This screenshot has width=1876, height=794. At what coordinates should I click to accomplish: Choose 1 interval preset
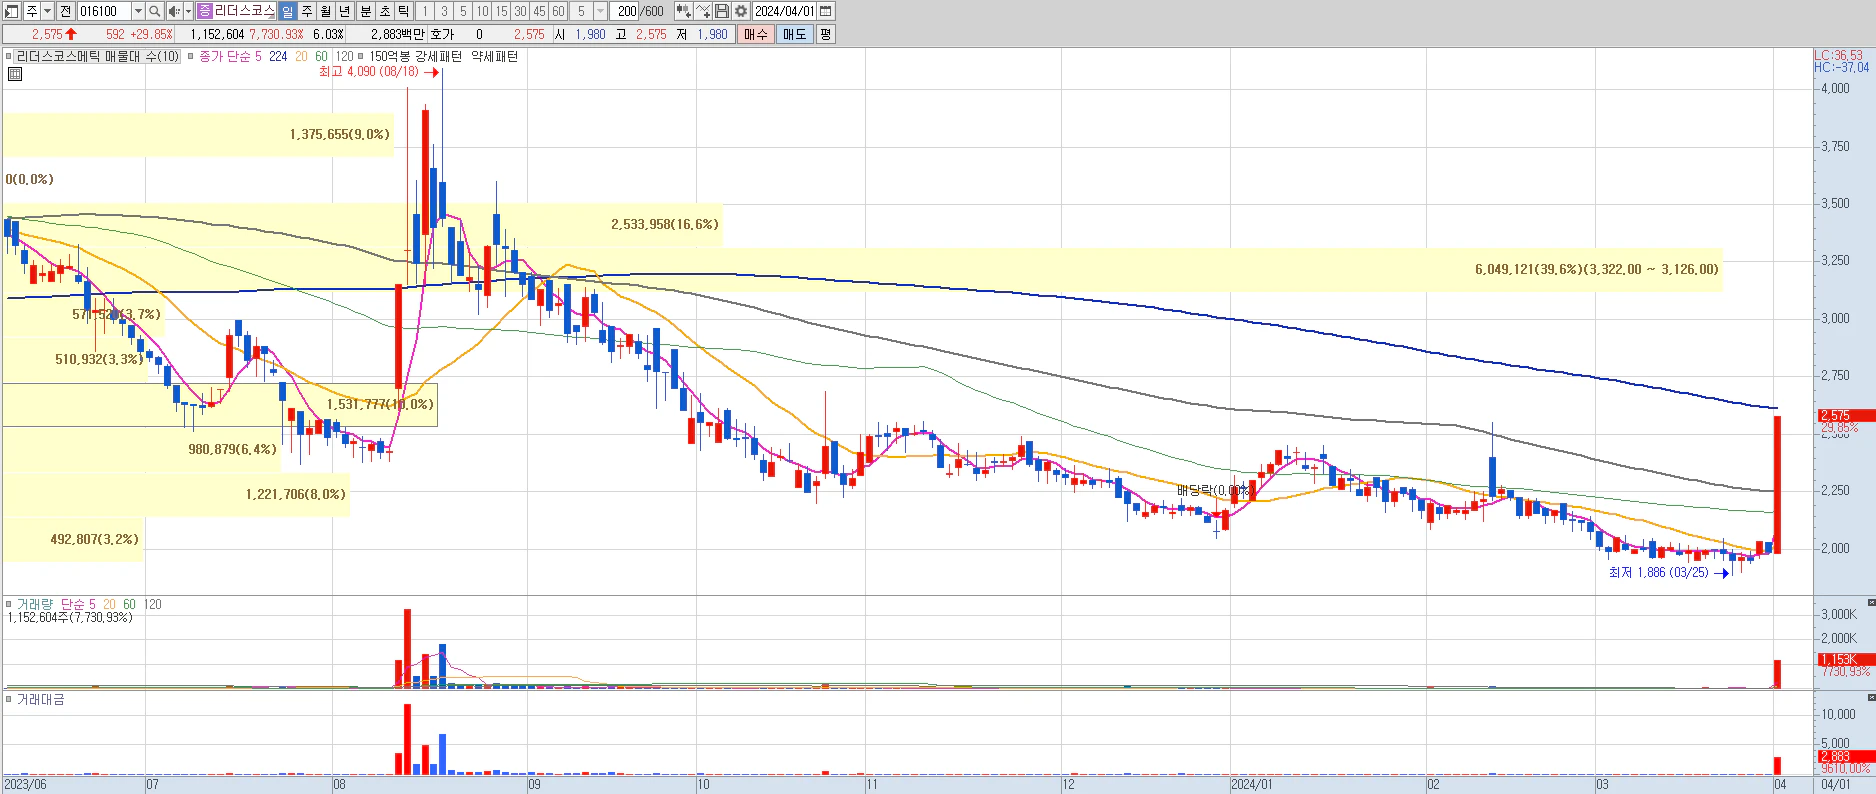pyautogui.click(x=425, y=11)
